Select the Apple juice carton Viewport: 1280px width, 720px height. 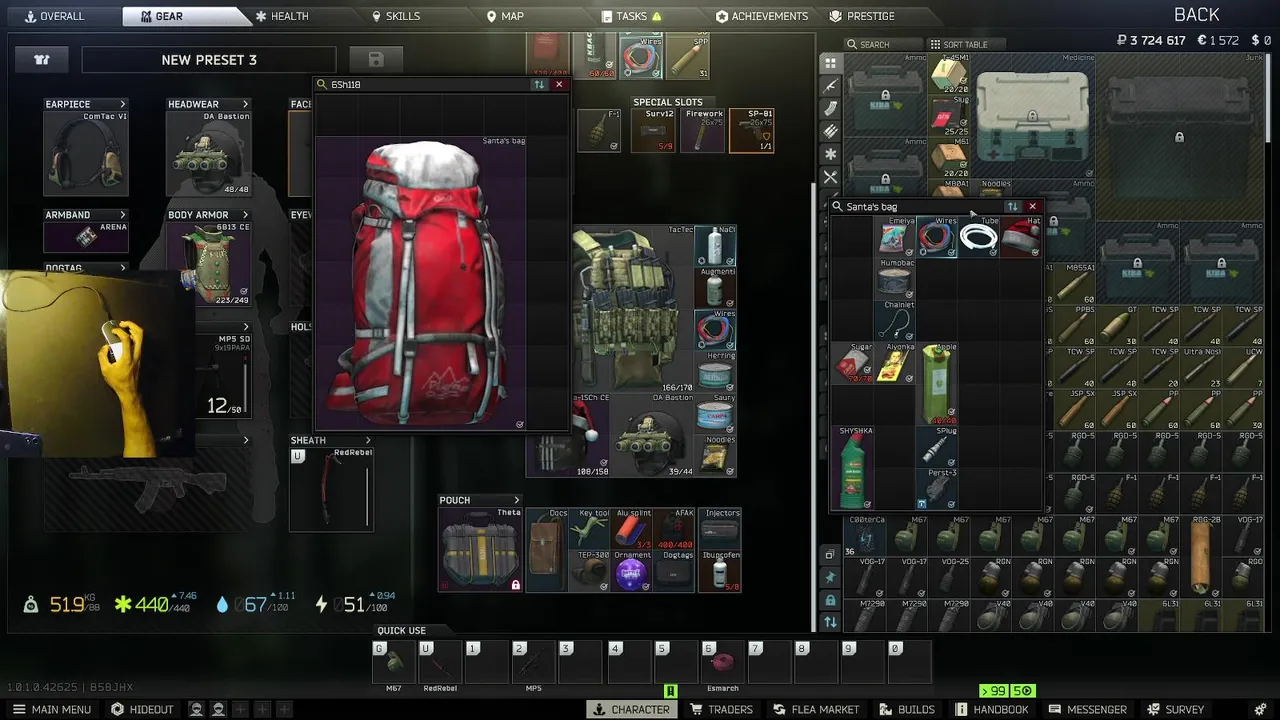point(937,384)
